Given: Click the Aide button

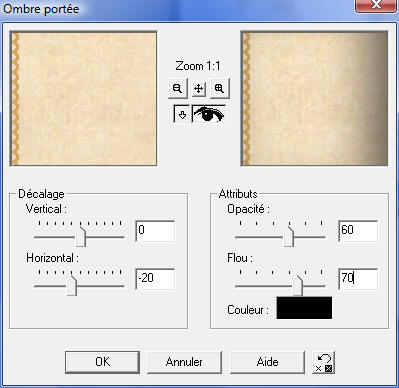Looking at the screenshot, I should (x=267, y=362).
